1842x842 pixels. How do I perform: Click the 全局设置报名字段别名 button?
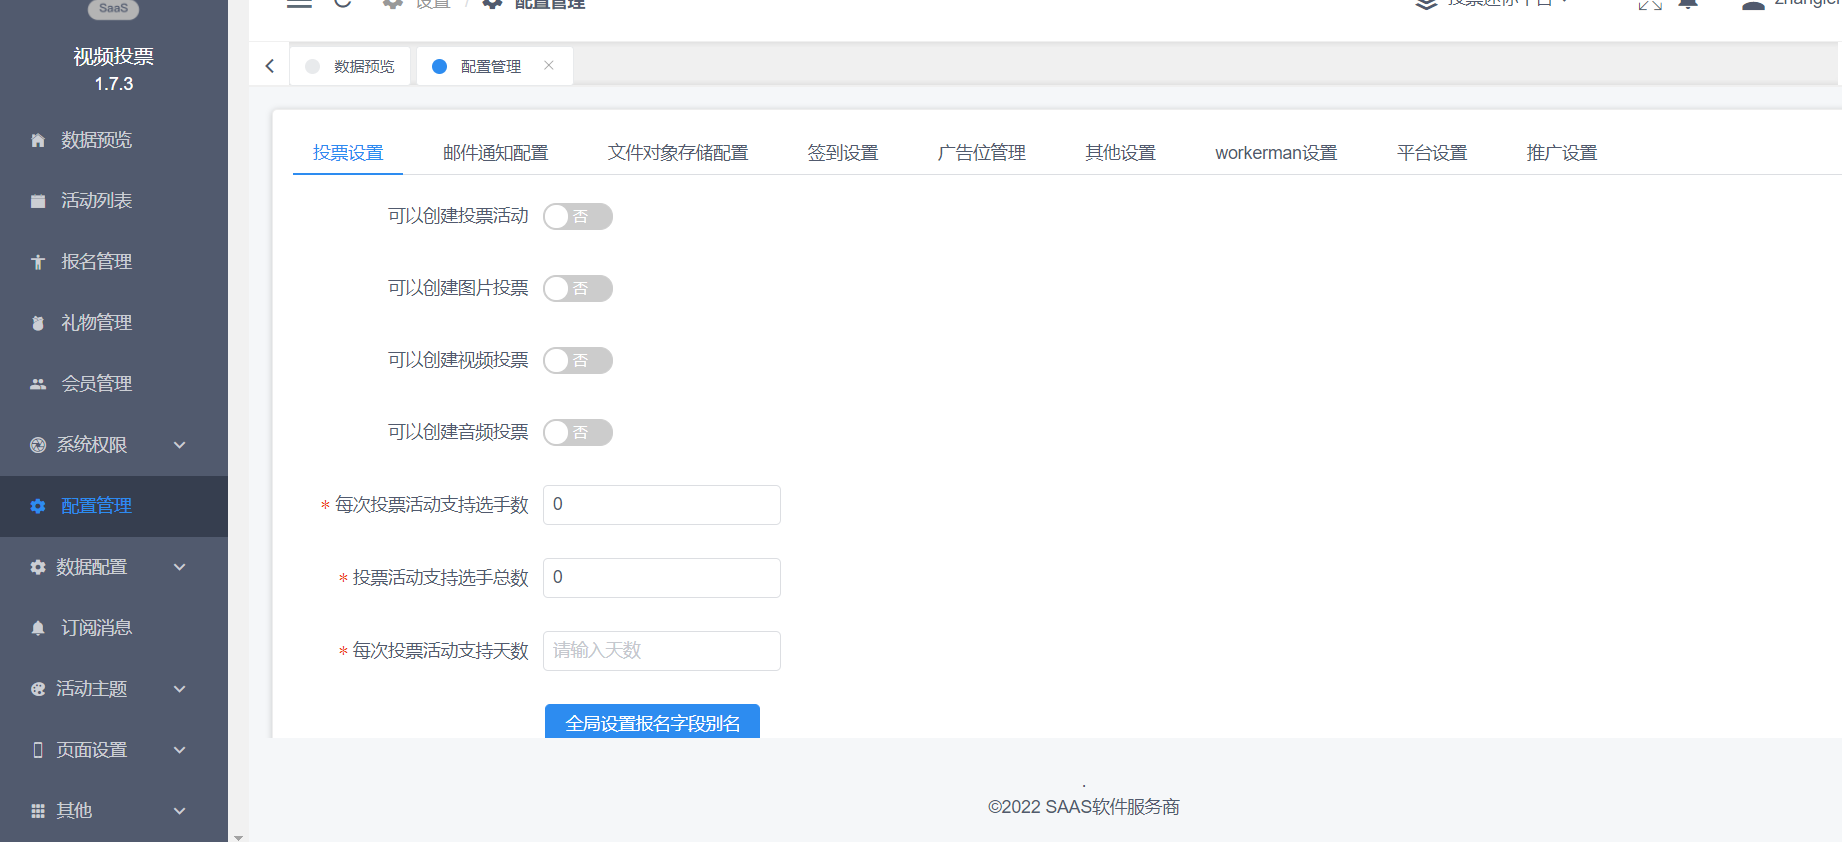tap(652, 722)
